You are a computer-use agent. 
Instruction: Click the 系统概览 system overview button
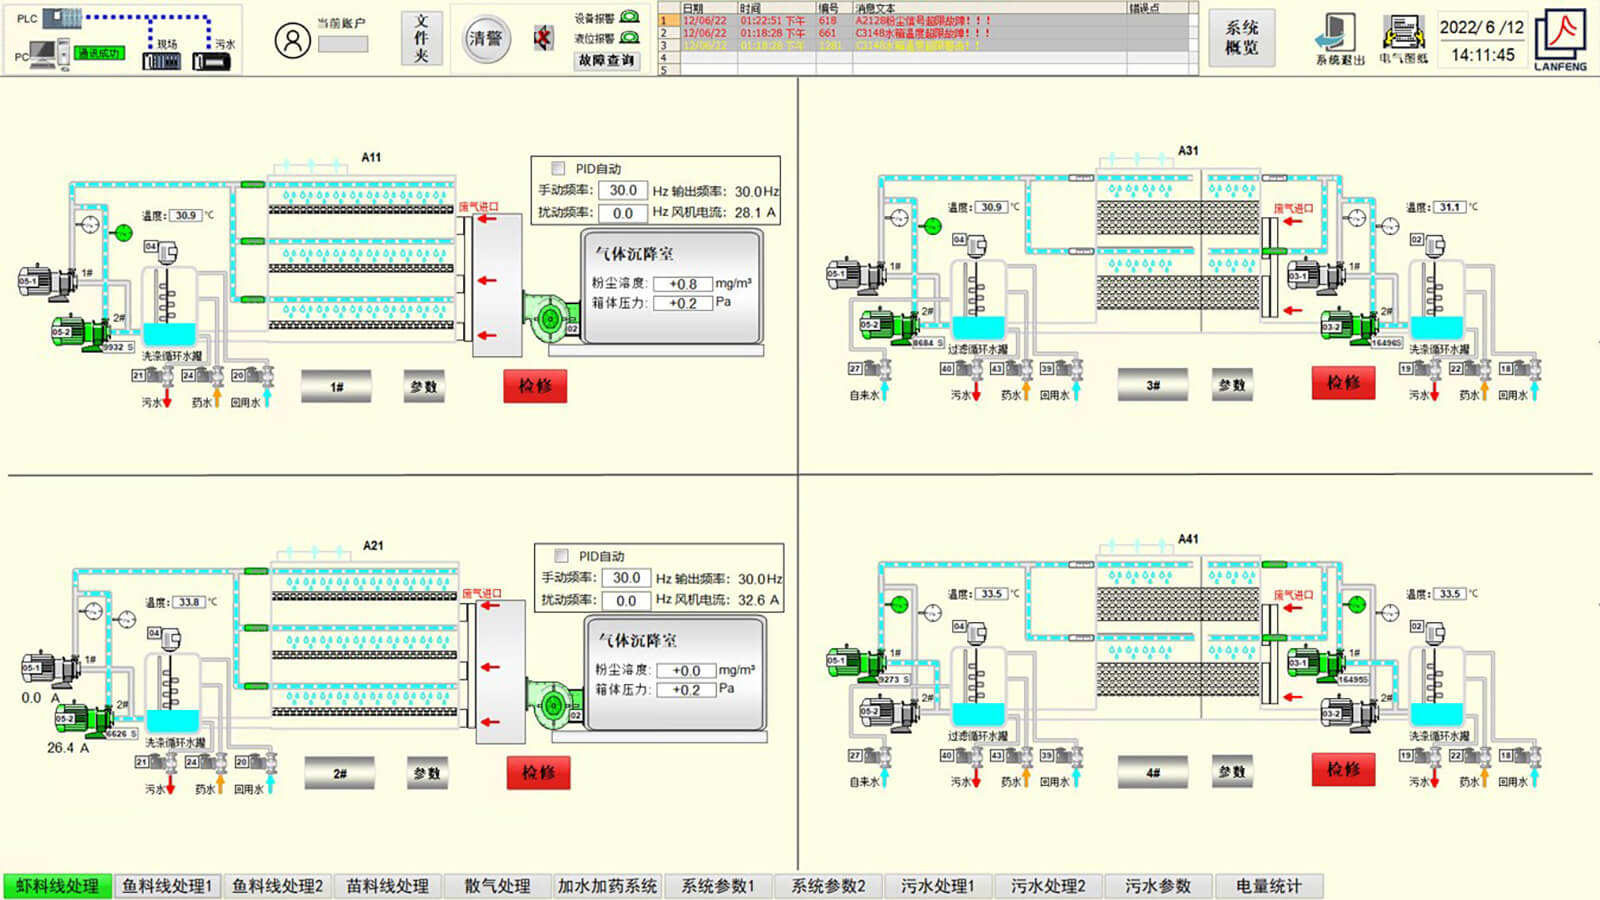coord(1241,38)
